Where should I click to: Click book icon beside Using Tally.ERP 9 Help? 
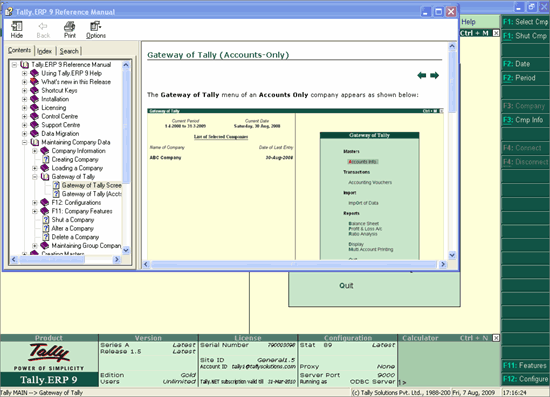[34, 73]
